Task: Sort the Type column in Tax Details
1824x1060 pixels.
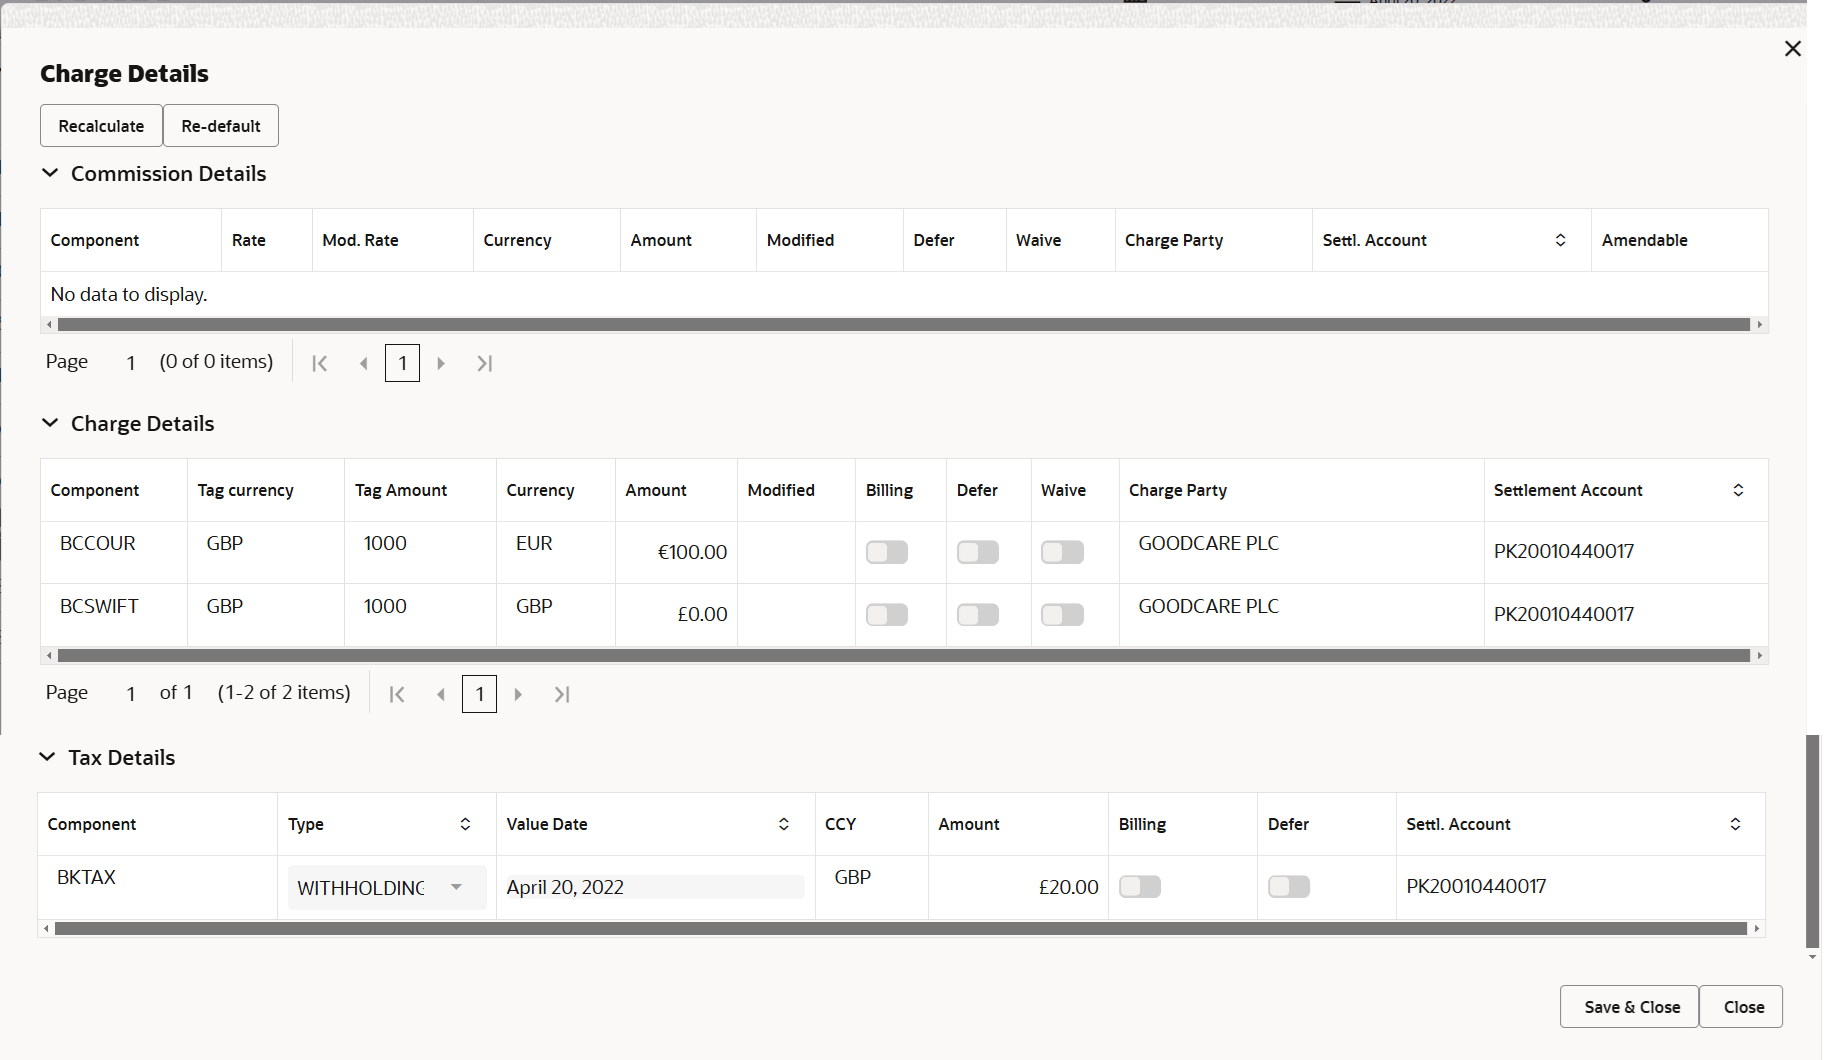Action: (x=465, y=823)
